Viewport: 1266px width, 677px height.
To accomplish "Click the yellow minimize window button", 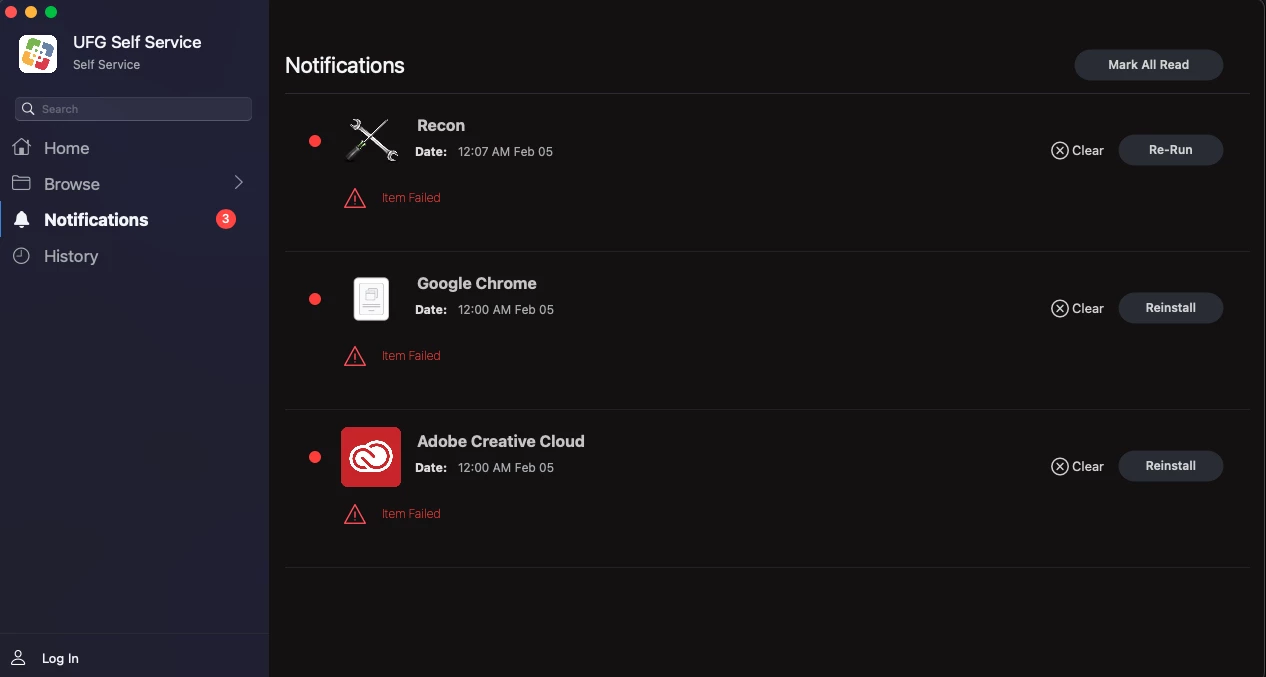I will 31,12.
